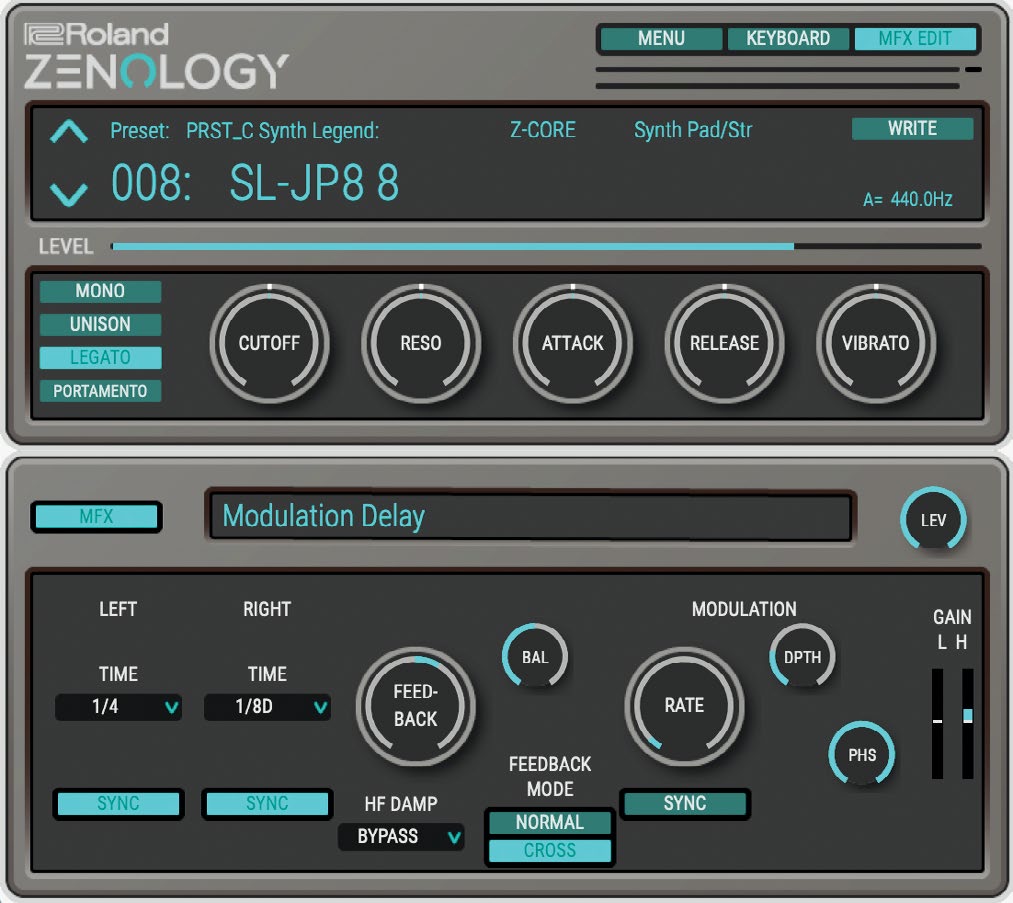Image resolution: width=1013 pixels, height=903 pixels.
Task: Click the modulation RATE knob
Action: tap(684, 706)
